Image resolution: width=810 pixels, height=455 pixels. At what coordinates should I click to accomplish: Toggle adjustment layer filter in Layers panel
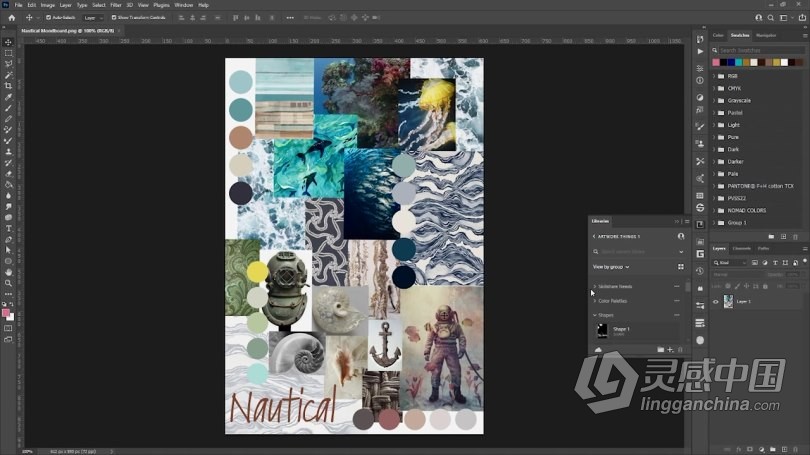click(765, 263)
